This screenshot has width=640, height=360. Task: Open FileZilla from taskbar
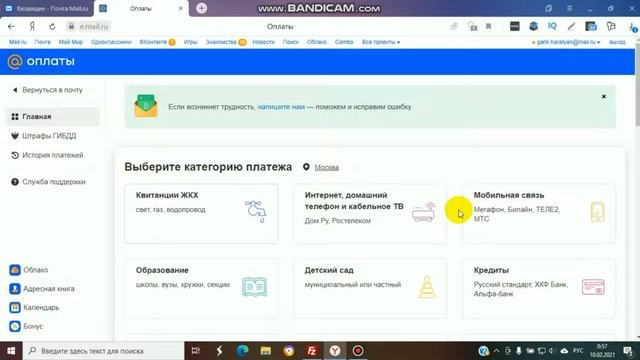pyautogui.click(x=312, y=351)
